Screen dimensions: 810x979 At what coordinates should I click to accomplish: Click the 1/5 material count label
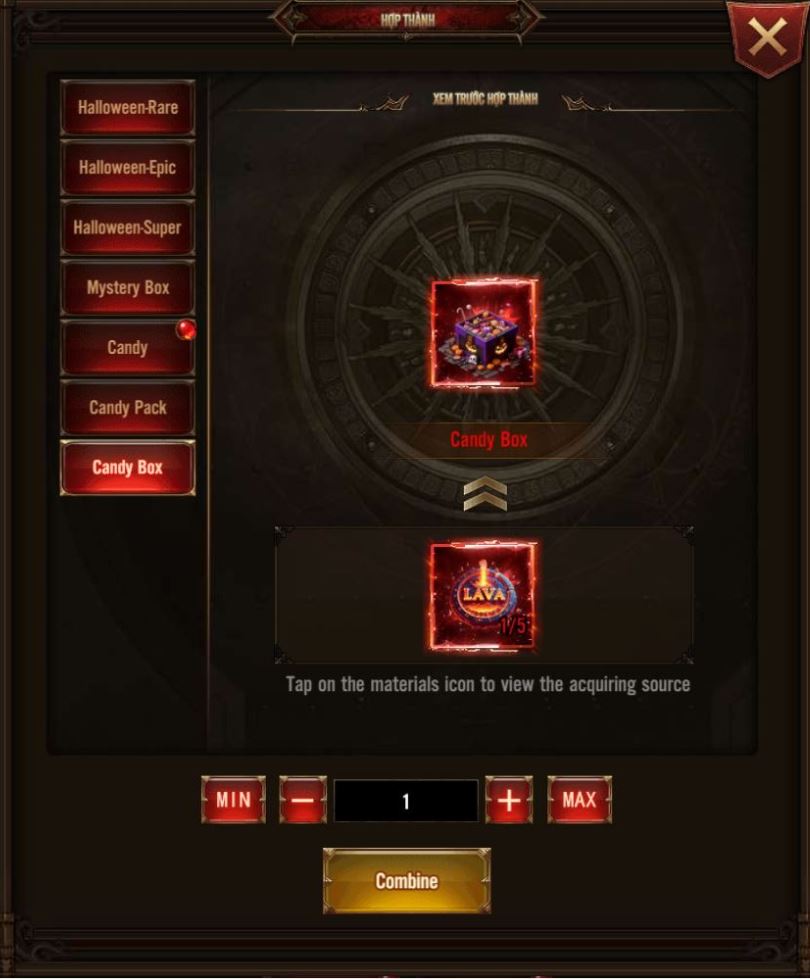point(513,626)
